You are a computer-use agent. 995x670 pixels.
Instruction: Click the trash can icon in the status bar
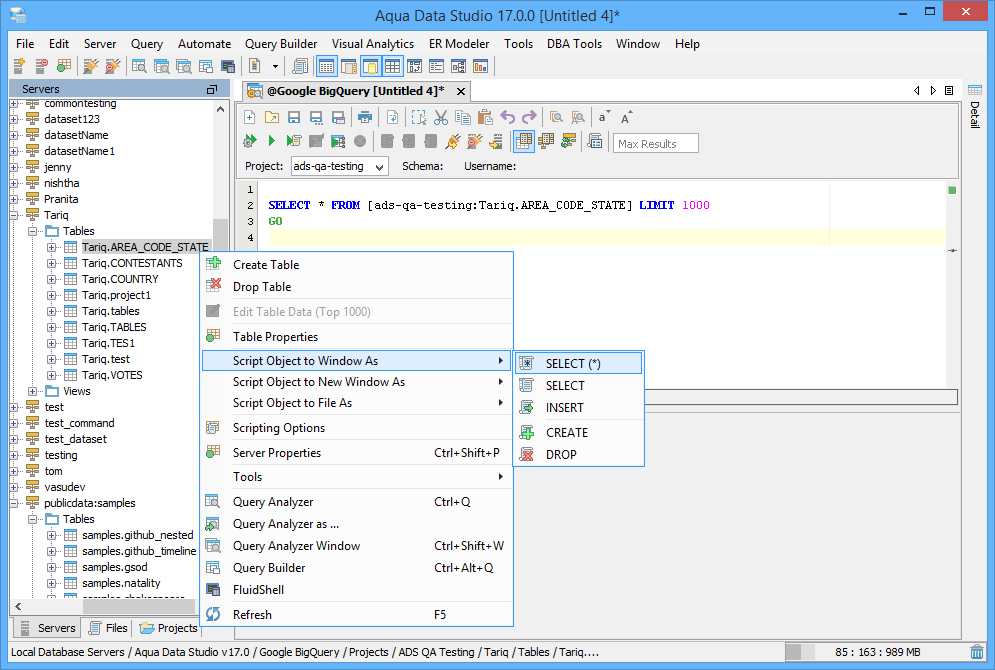[977, 652]
